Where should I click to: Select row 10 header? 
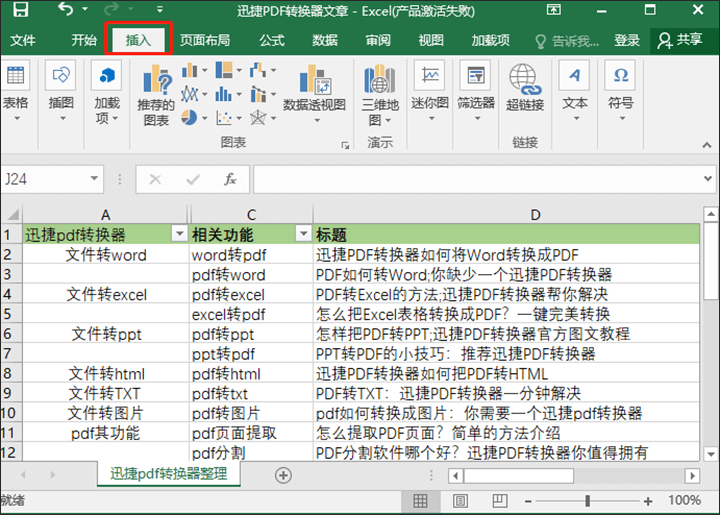pos(10,413)
